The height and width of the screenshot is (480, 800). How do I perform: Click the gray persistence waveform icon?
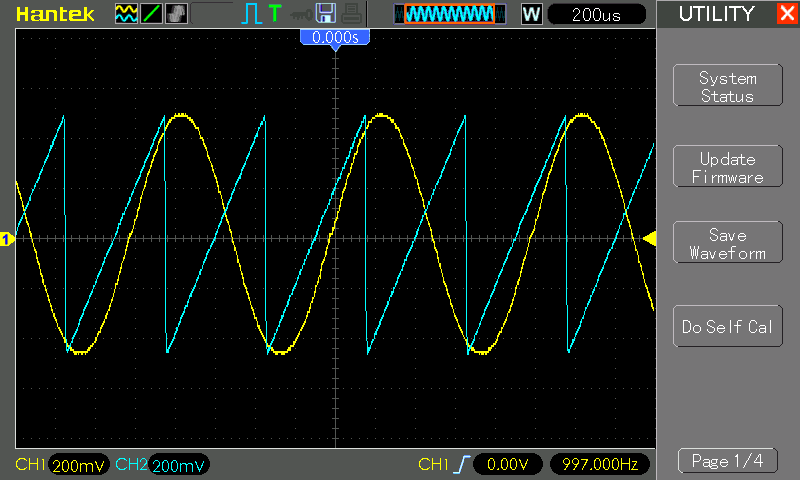(x=177, y=14)
